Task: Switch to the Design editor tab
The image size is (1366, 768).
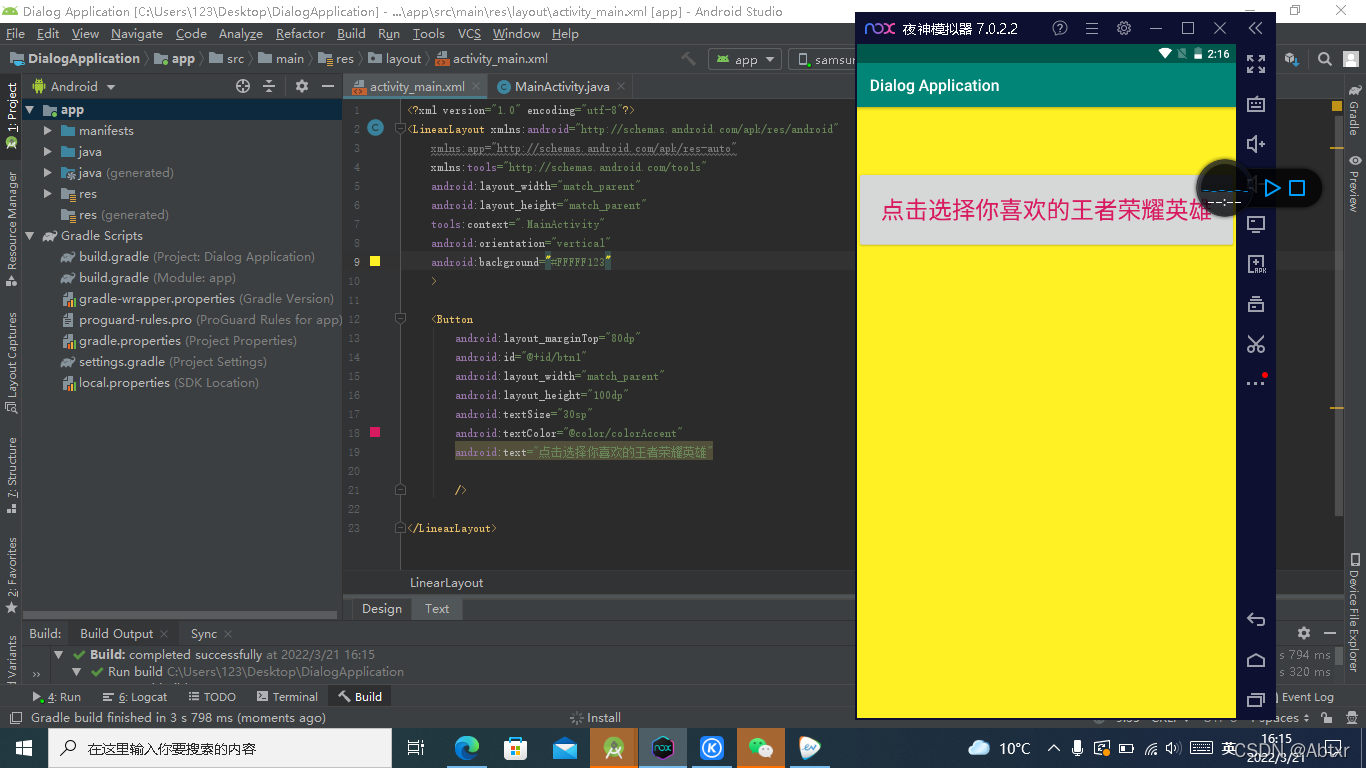Action: click(x=382, y=608)
